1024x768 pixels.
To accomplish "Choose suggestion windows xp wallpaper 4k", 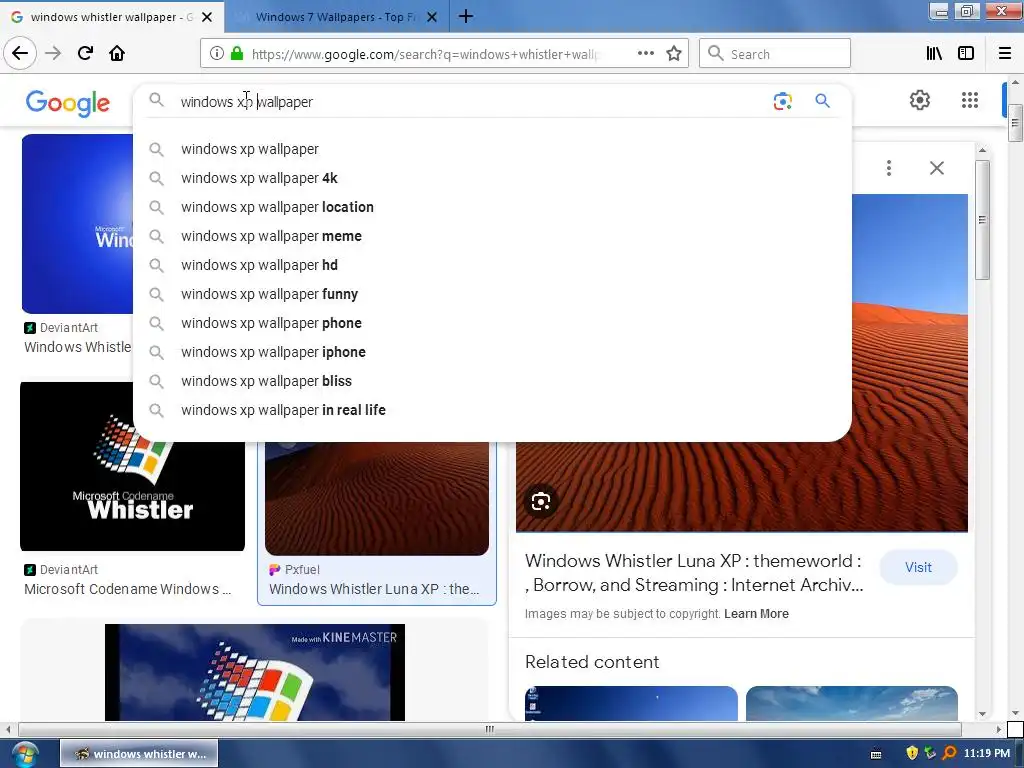I will tap(492, 178).
